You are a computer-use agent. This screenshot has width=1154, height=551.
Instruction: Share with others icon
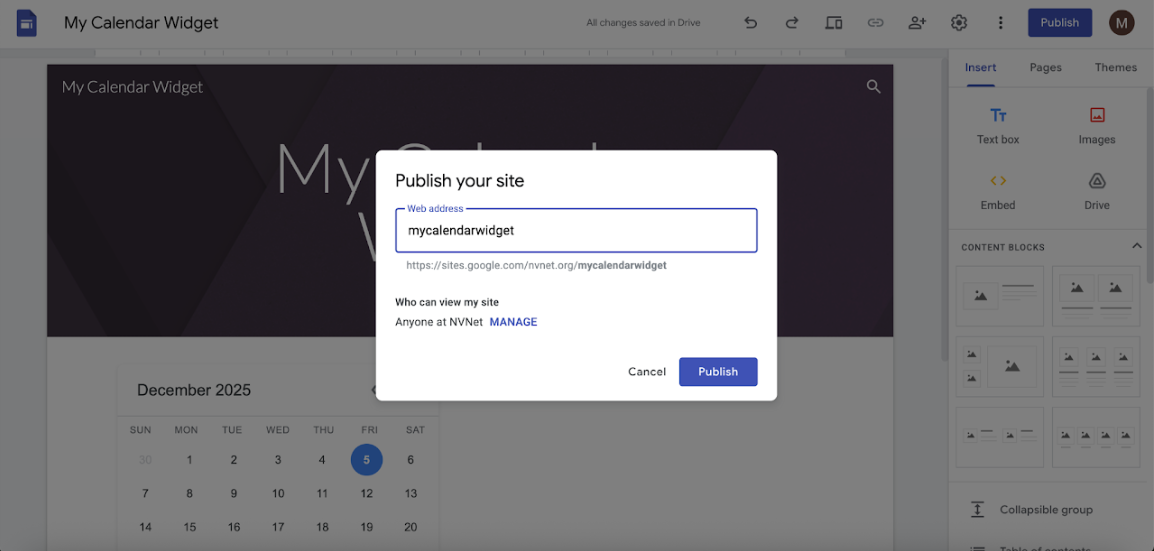[x=916, y=23]
